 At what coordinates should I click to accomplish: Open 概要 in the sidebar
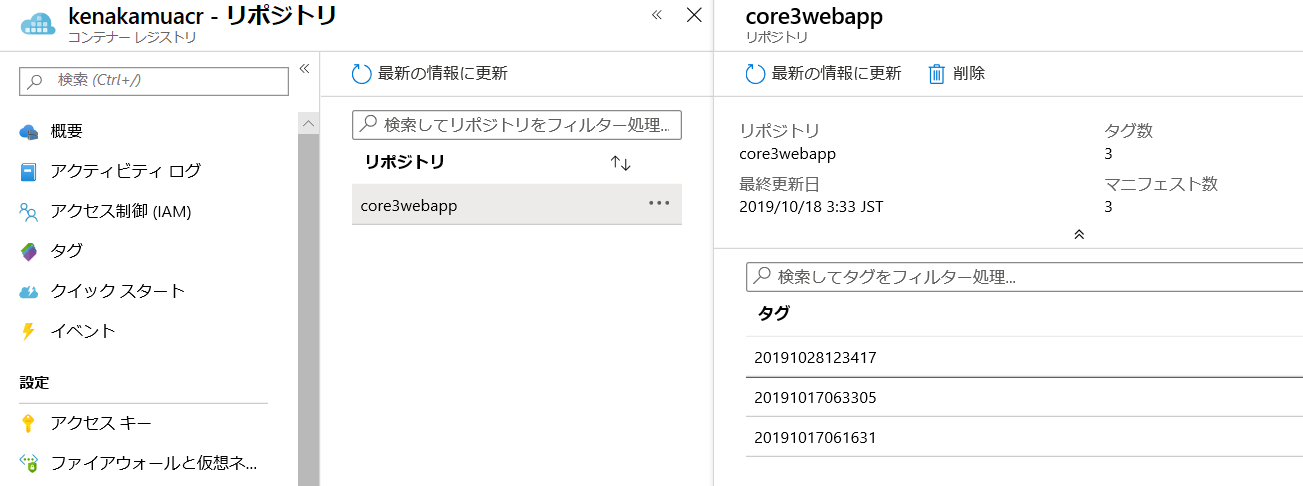coord(66,131)
